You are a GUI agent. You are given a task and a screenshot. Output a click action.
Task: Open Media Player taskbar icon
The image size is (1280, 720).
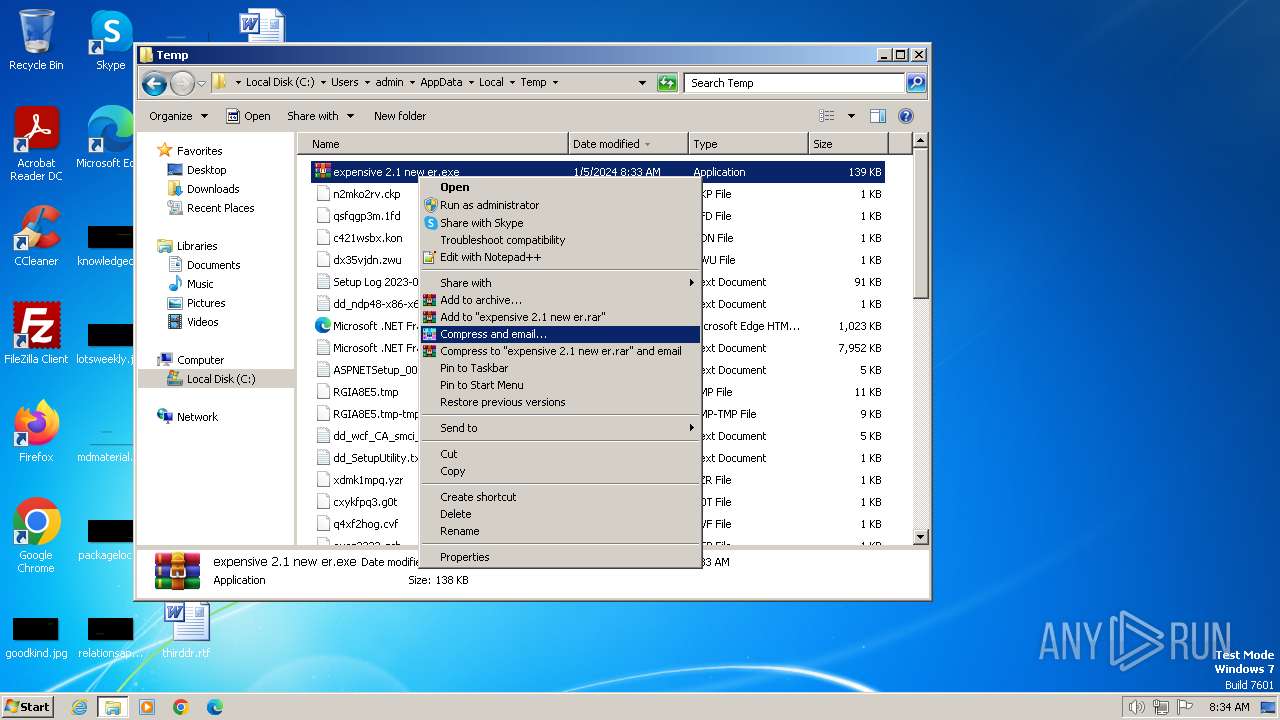(x=147, y=707)
